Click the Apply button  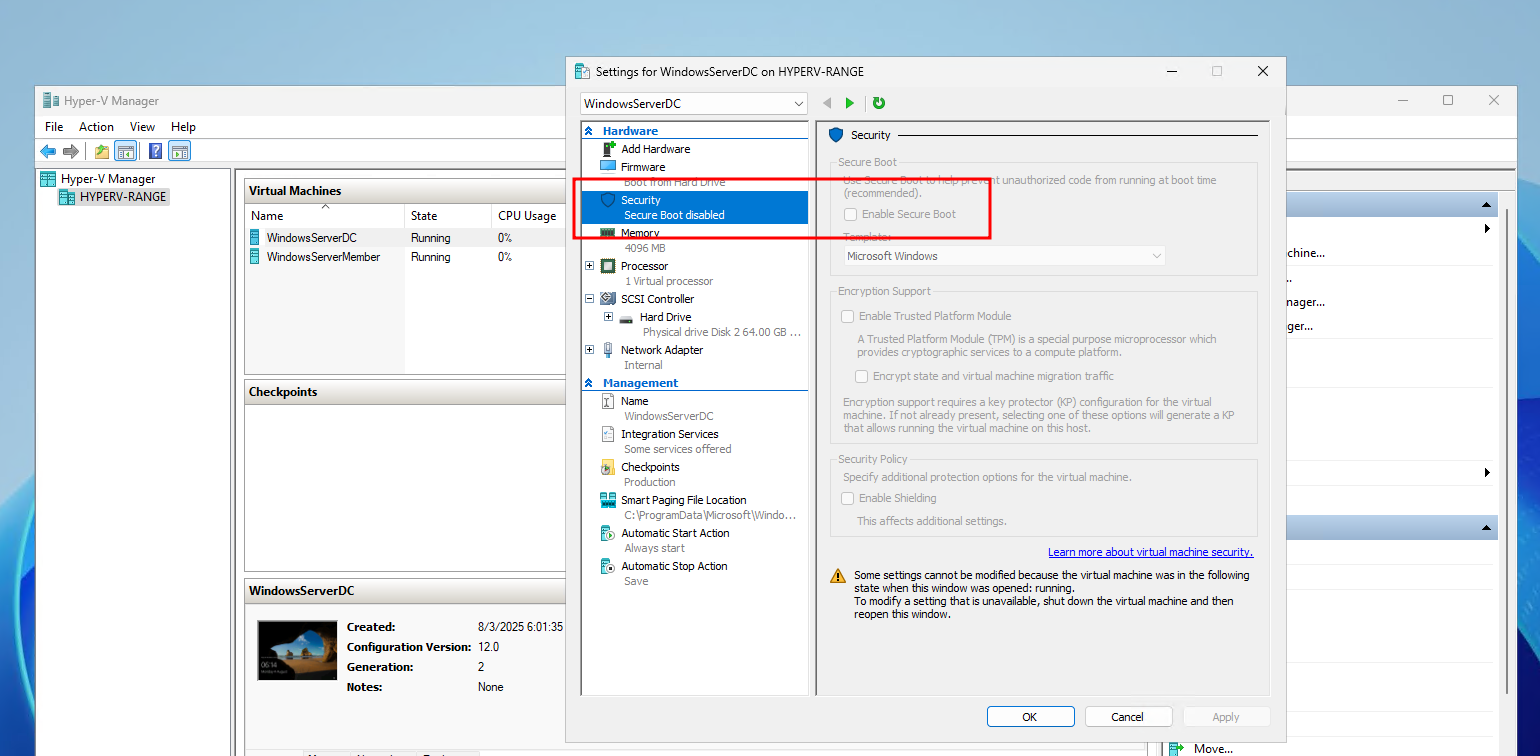(x=1226, y=717)
